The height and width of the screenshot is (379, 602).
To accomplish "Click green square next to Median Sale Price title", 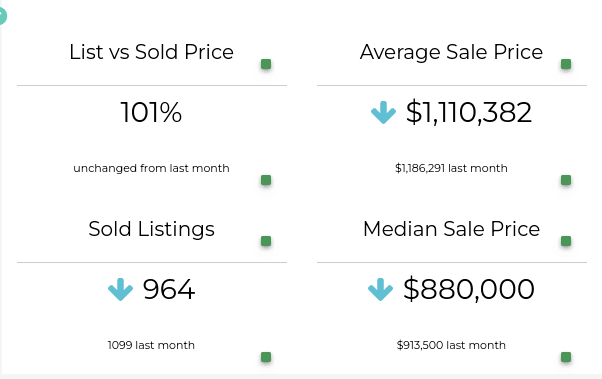I will pyautogui.click(x=566, y=241).
